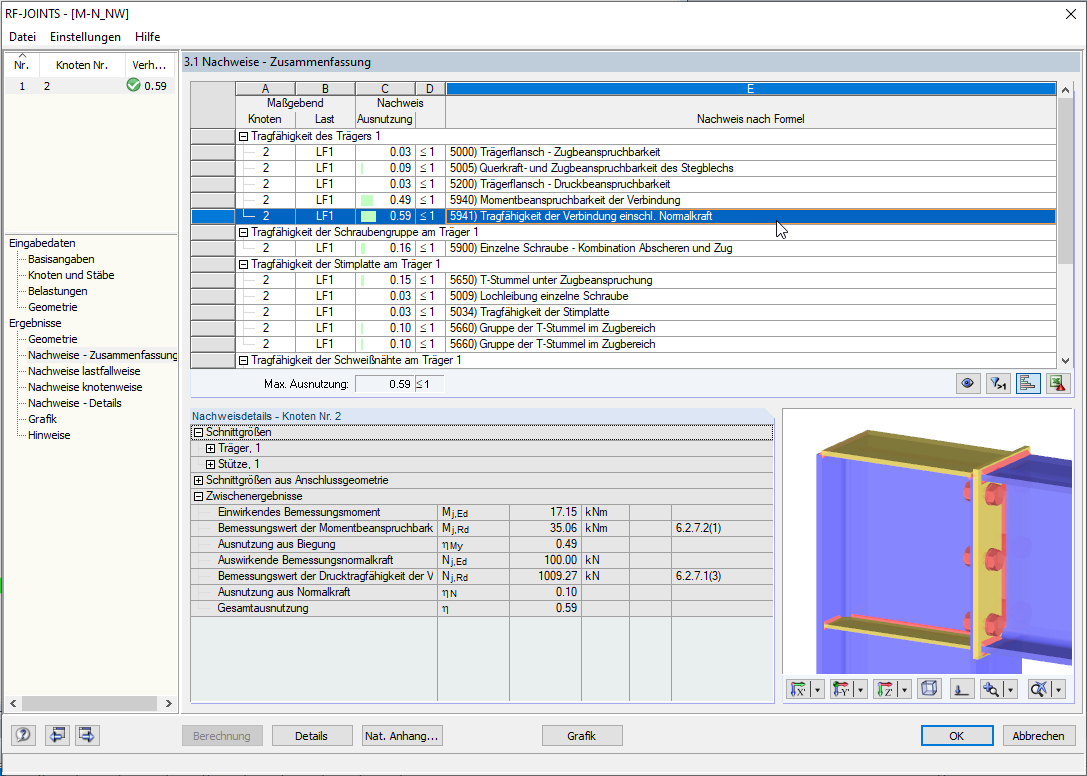
Task: Collapse the Zwischenergebnisse section
Action: tap(198, 497)
